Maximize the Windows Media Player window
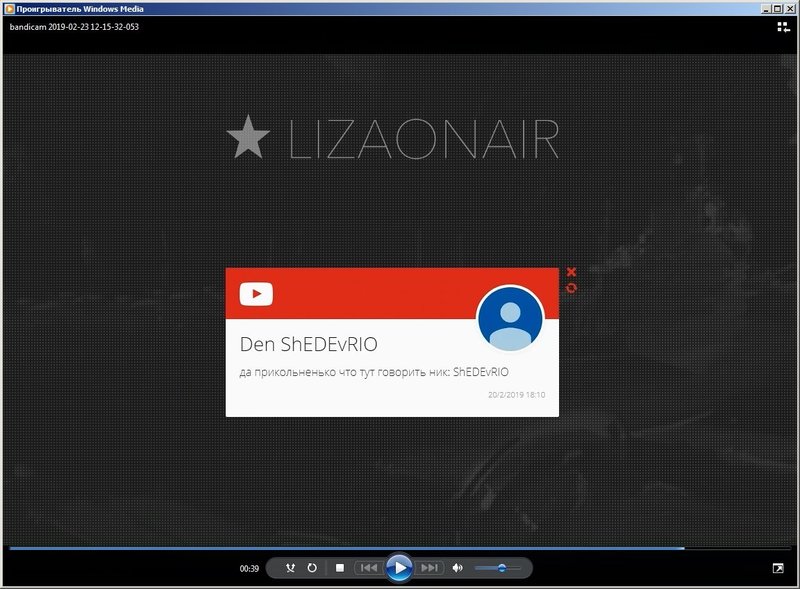The width and height of the screenshot is (800, 589). click(x=777, y=8)
